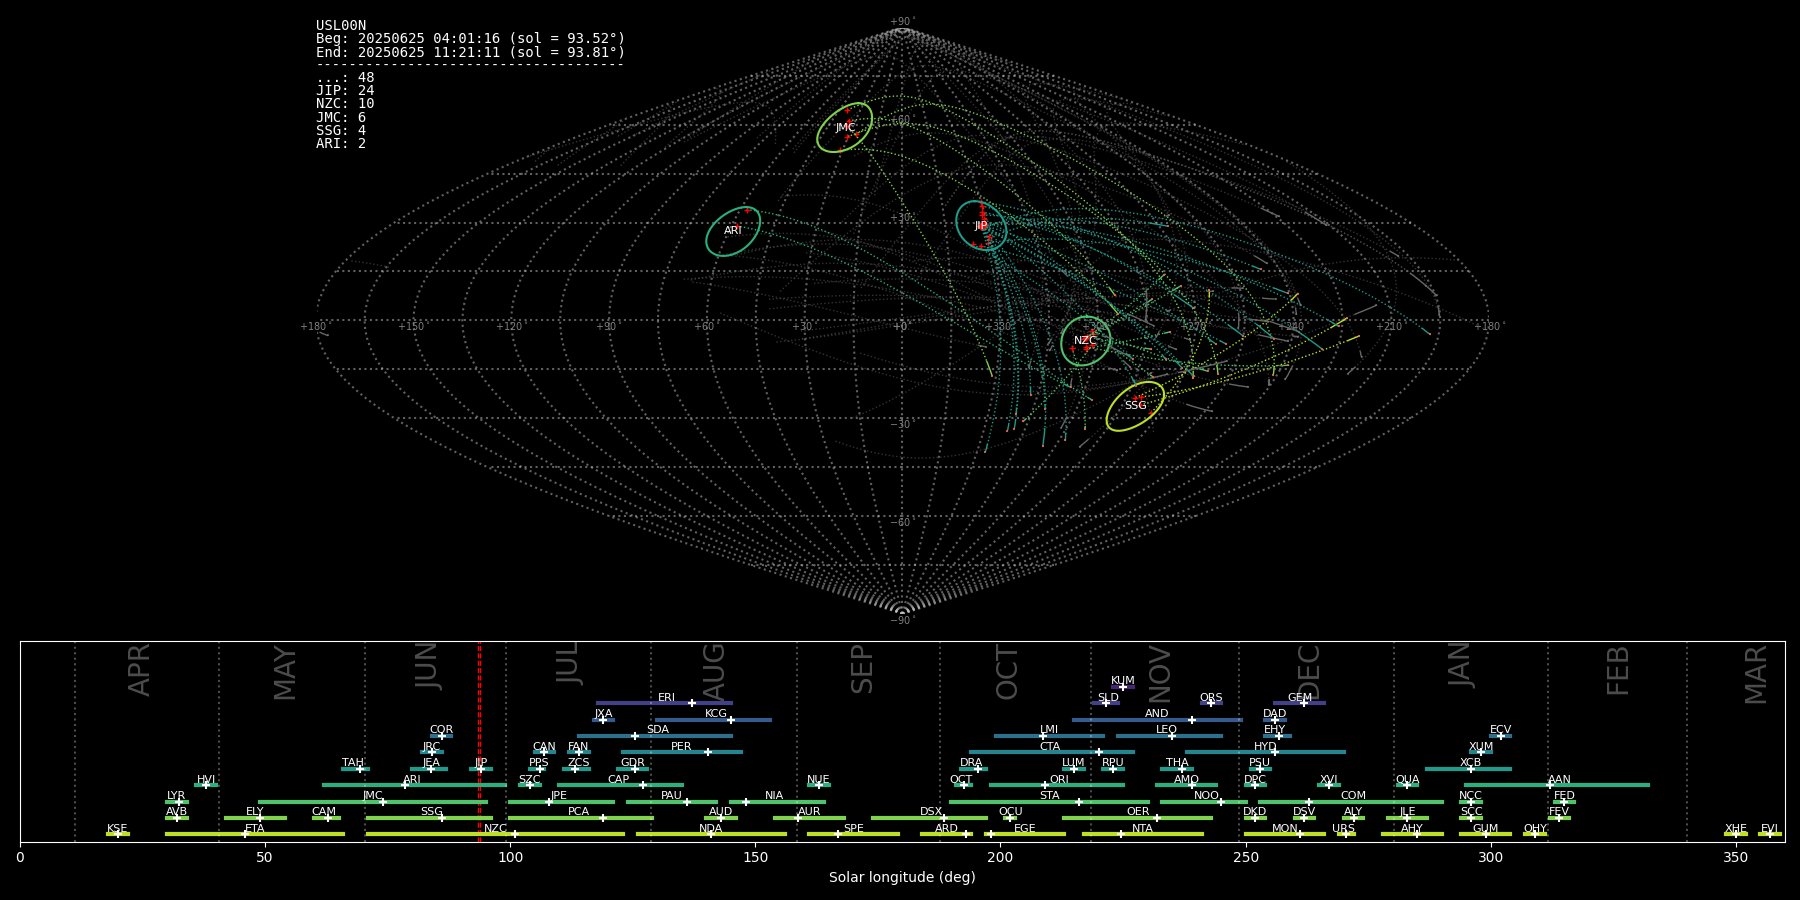Click the XCB shower bar in timeline
Screen dimensions: 1800x900
pos(1468,769)
